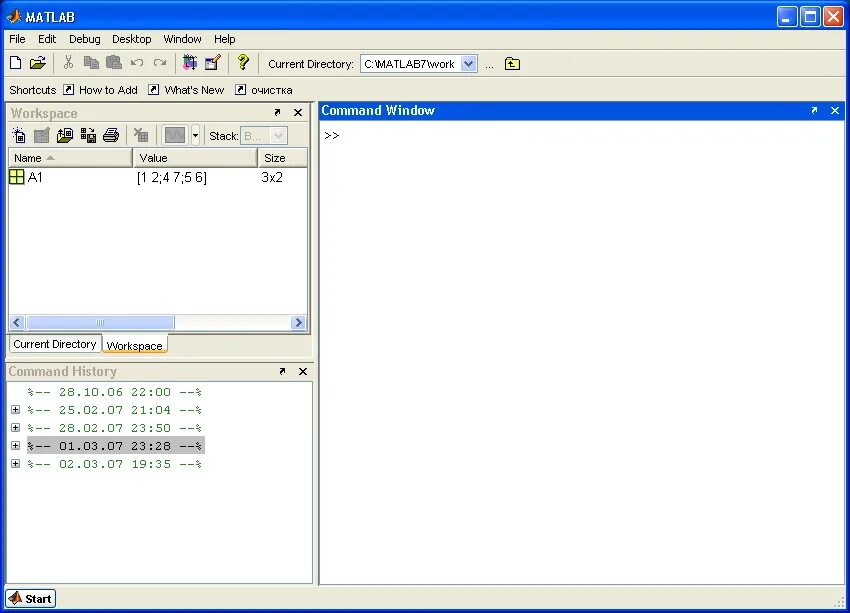Viewport: 850px width, 613px height.
Task: Undock the Command Window
Action: [x=814, y=110]
